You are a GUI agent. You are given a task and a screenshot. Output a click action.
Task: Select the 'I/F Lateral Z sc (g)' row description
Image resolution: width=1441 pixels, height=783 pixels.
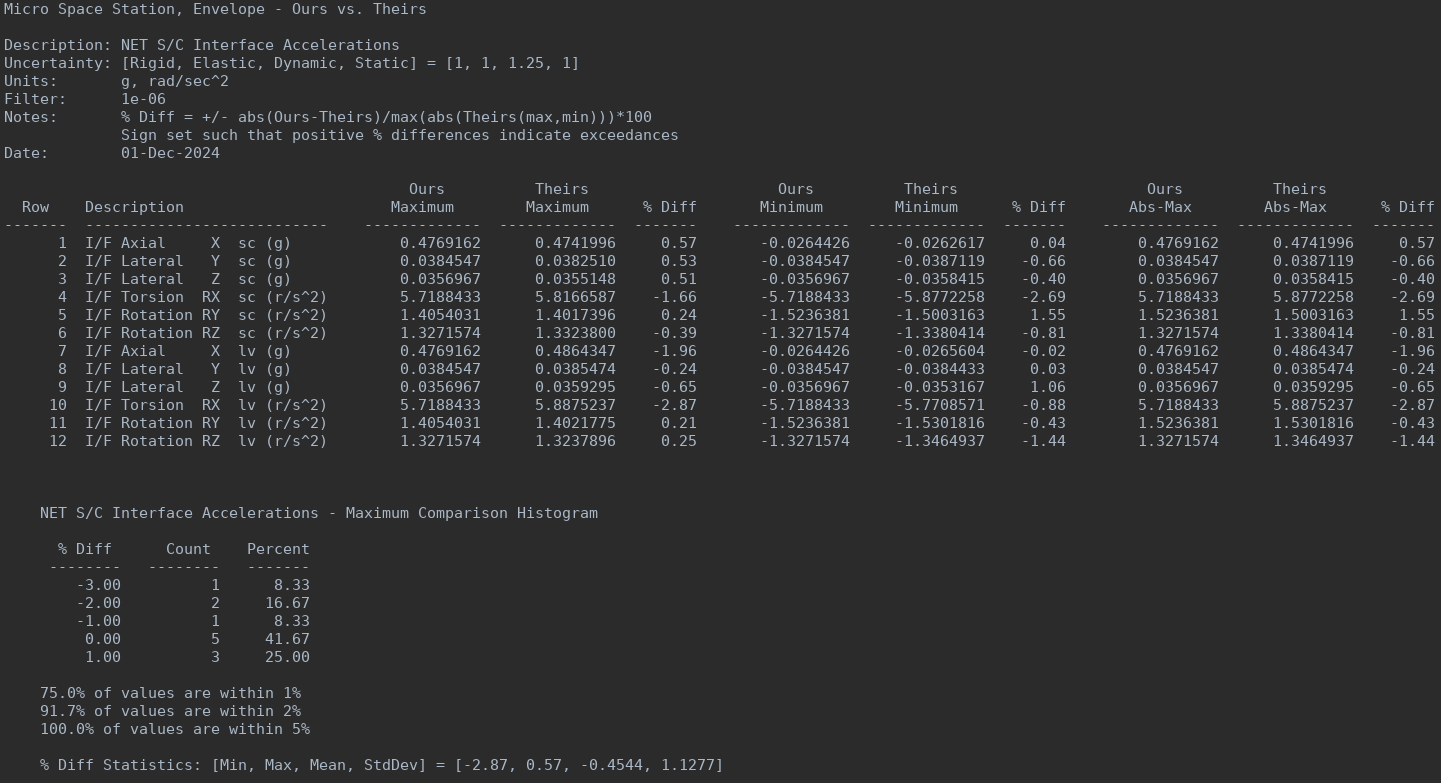click(188, 279)
